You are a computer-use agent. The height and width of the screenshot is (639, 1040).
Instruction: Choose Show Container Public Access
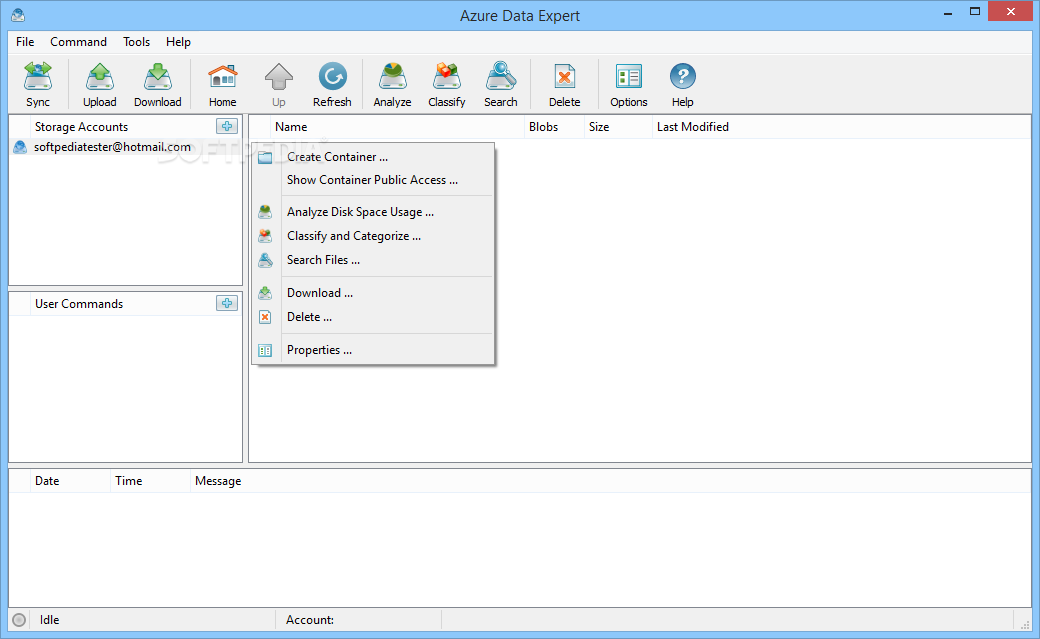[x=373, y=180]
